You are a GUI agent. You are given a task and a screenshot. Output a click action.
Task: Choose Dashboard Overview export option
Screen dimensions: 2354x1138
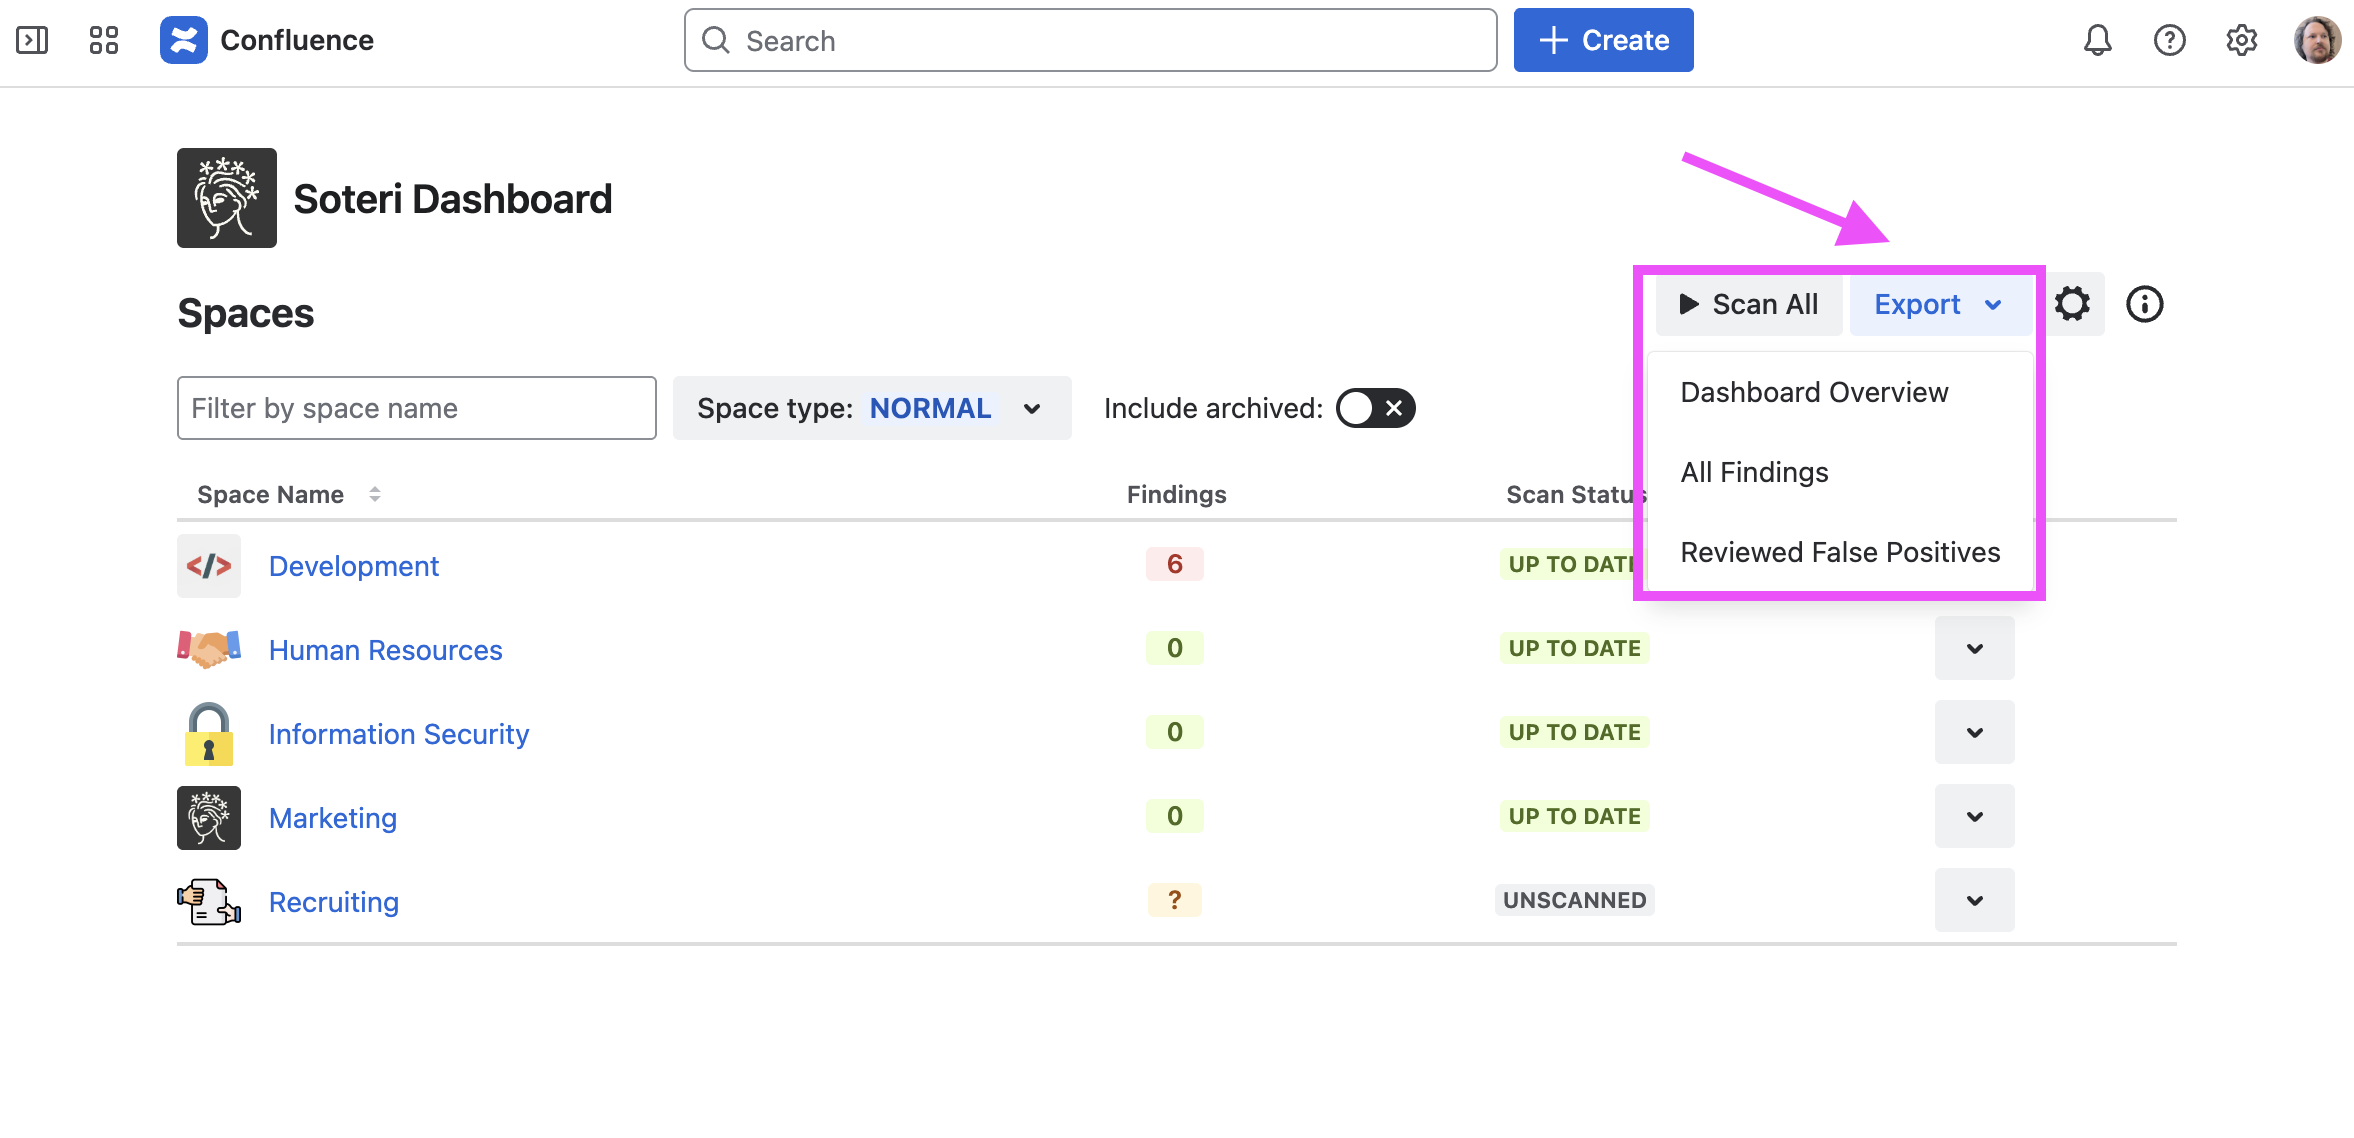1814,392
